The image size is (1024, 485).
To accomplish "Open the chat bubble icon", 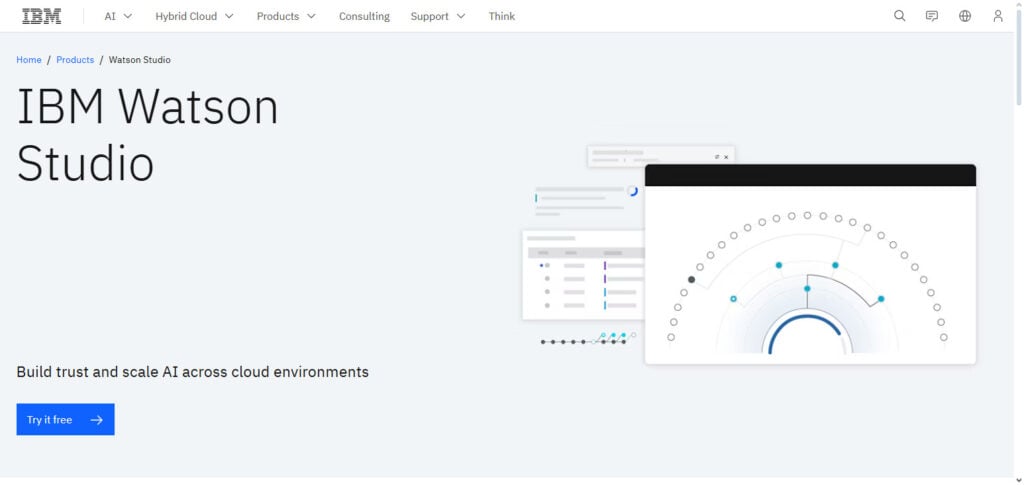I will (x=932, y=16).
